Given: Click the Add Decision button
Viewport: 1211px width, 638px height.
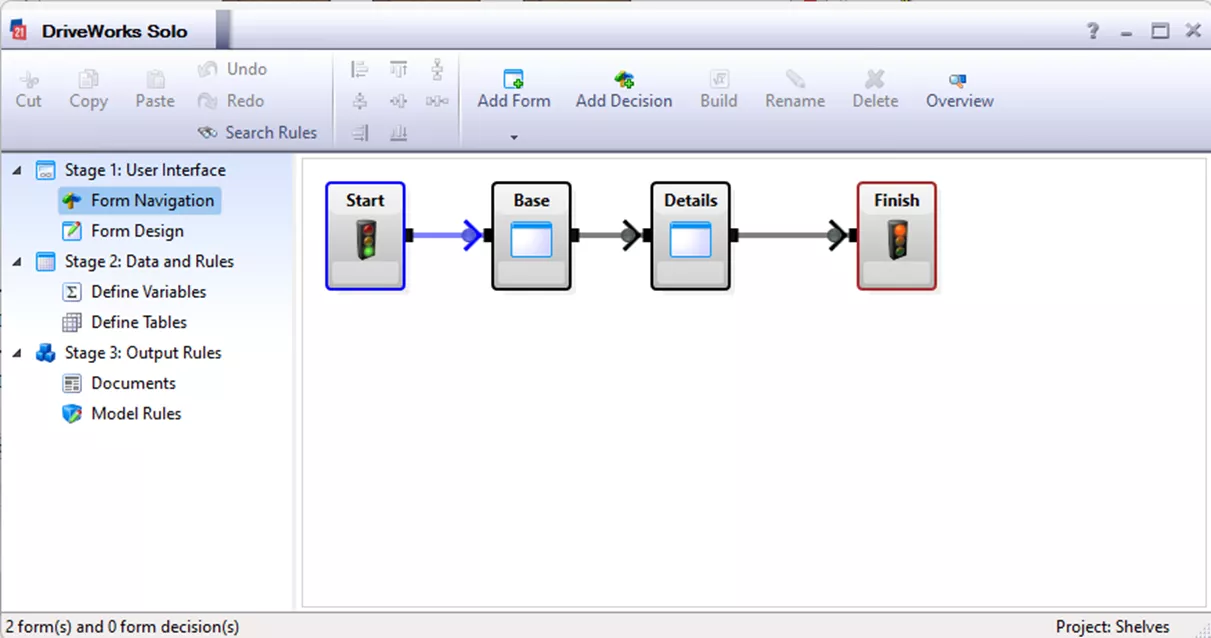Looking at the screenshot, I should (624, 89).
